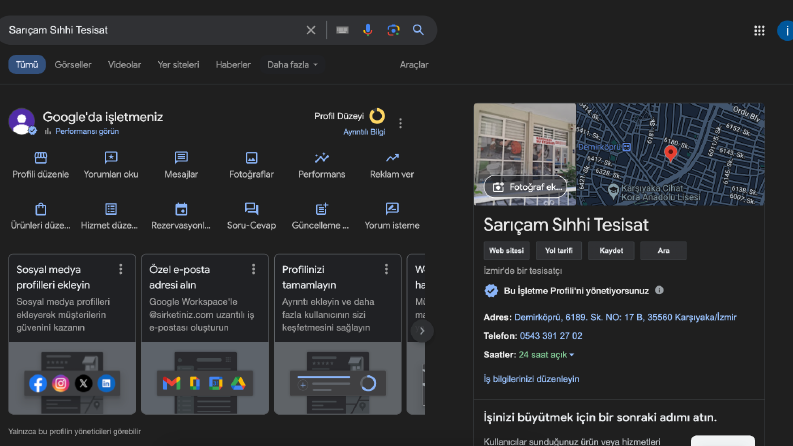Open Profili düzenle shop icon
Viewport: 793px width, 446px height.
pyautogui.click(x=40, y=158)
